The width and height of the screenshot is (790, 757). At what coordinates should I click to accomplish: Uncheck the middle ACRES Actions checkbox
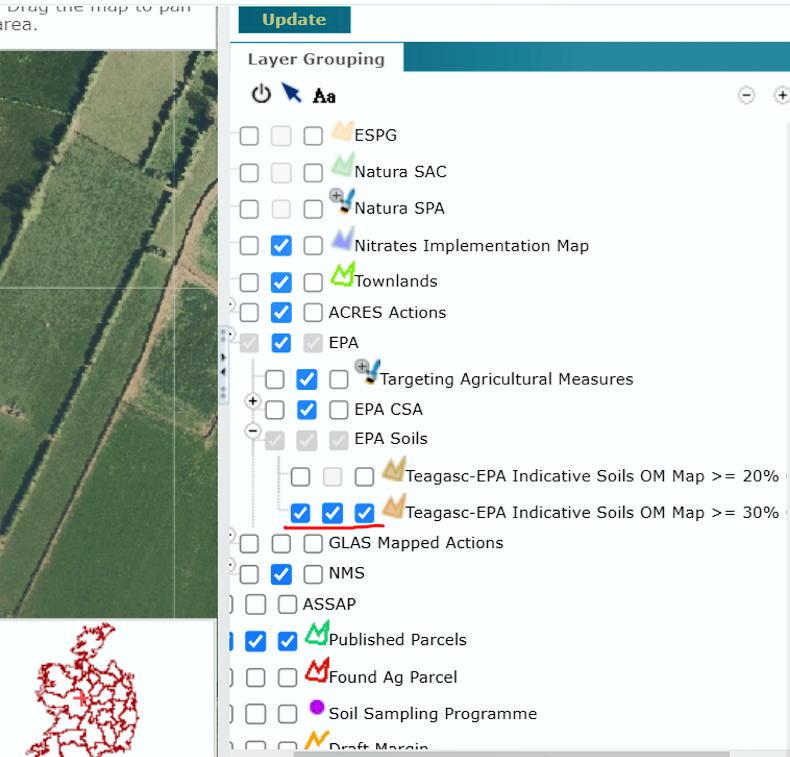(281, 312)
